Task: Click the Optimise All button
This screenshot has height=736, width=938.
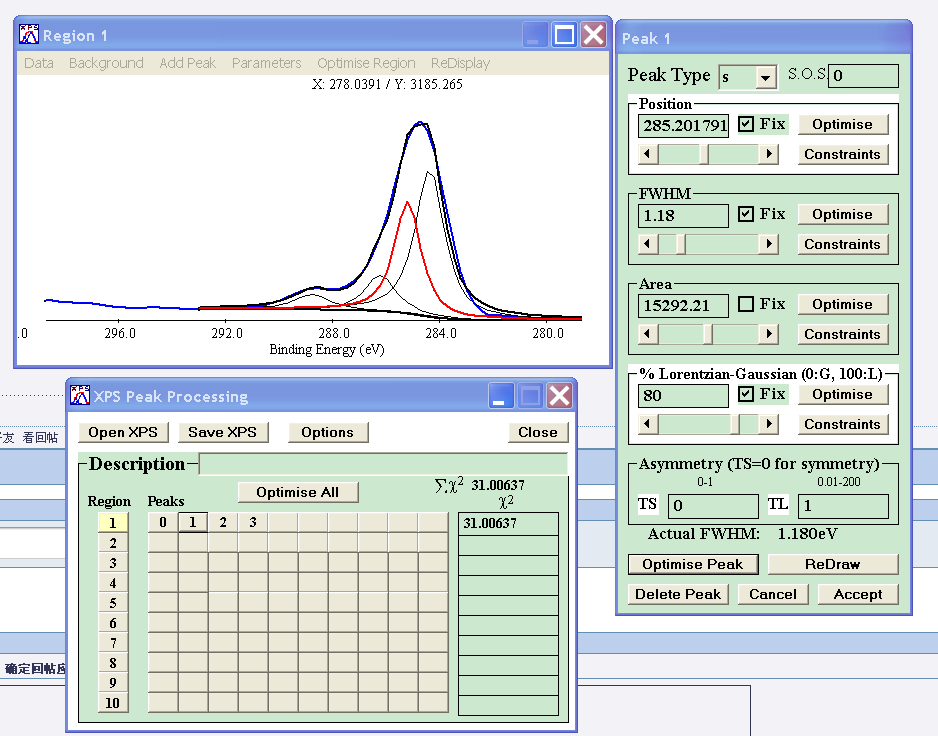Action: tap(298, 492)
